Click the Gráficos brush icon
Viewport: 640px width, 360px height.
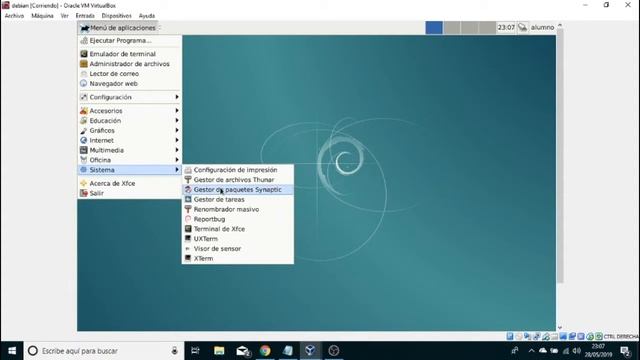pos(84,131)
